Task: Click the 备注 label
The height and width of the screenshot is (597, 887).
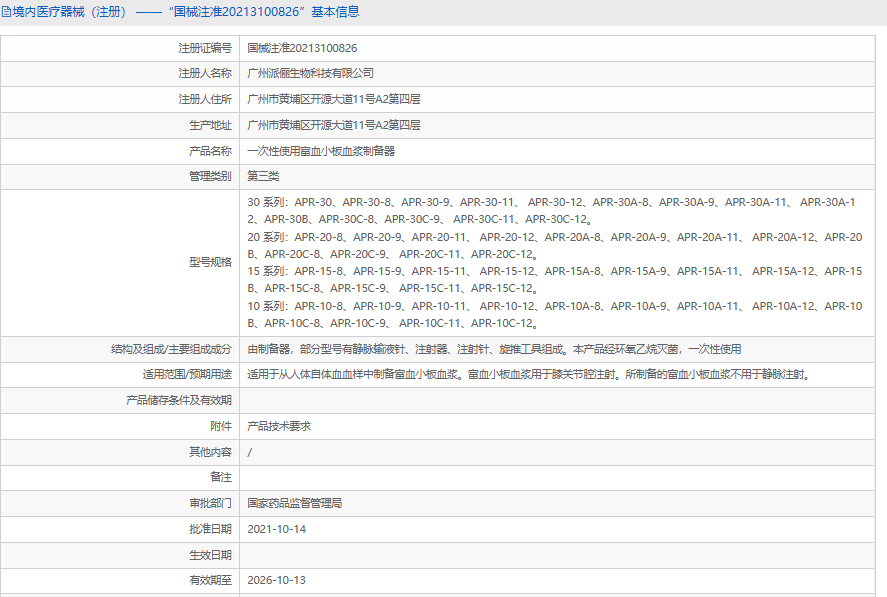Action: [x=221, y=478]
